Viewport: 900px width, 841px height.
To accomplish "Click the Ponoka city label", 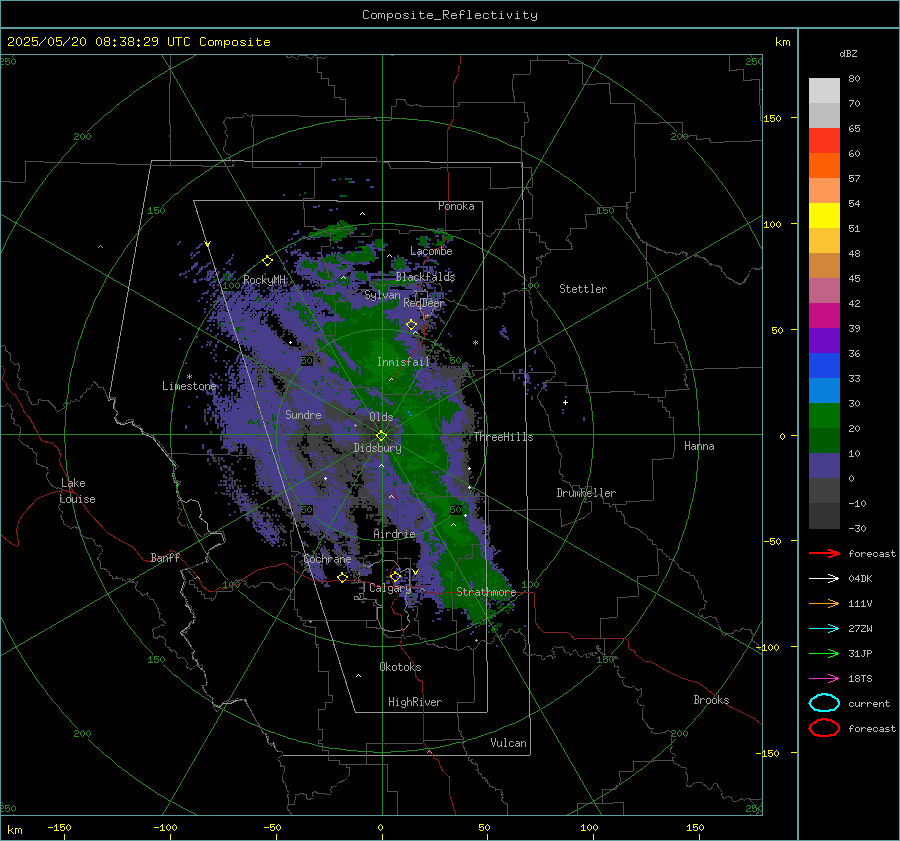I will 456,206.
